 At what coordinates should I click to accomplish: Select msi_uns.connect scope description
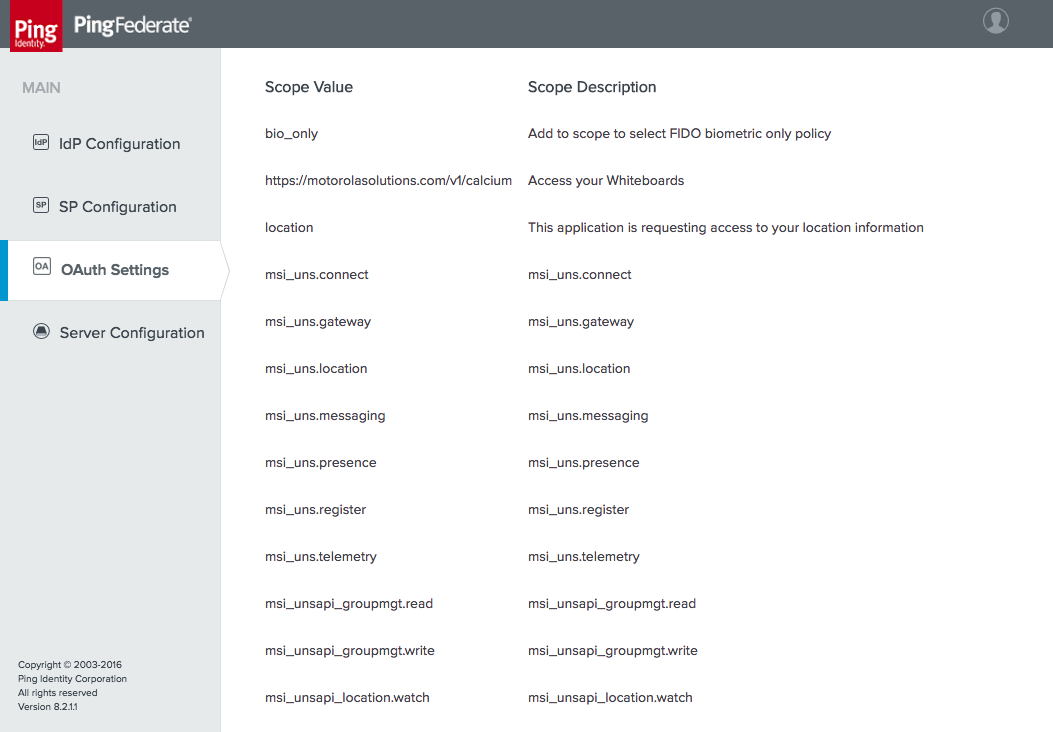(x=580, y=275)
